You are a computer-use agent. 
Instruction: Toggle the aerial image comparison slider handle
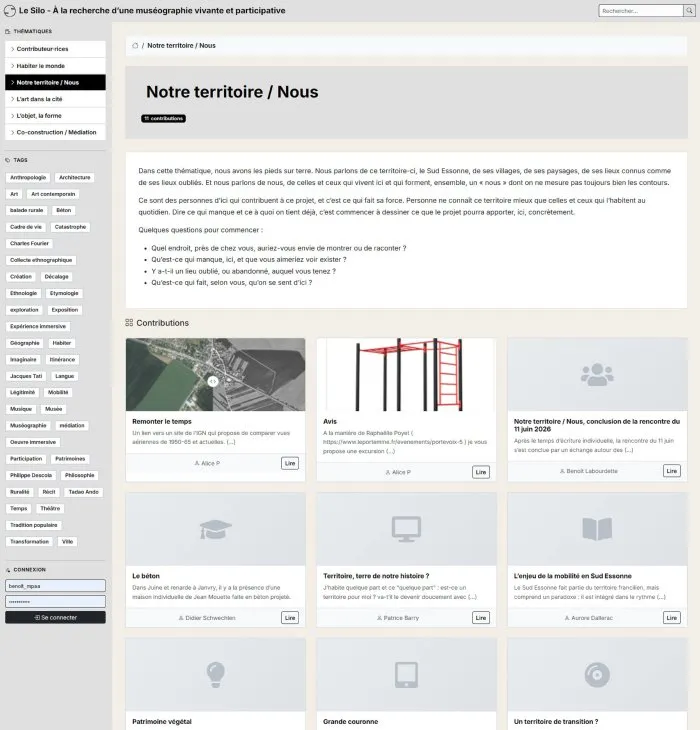click(213, 381)
